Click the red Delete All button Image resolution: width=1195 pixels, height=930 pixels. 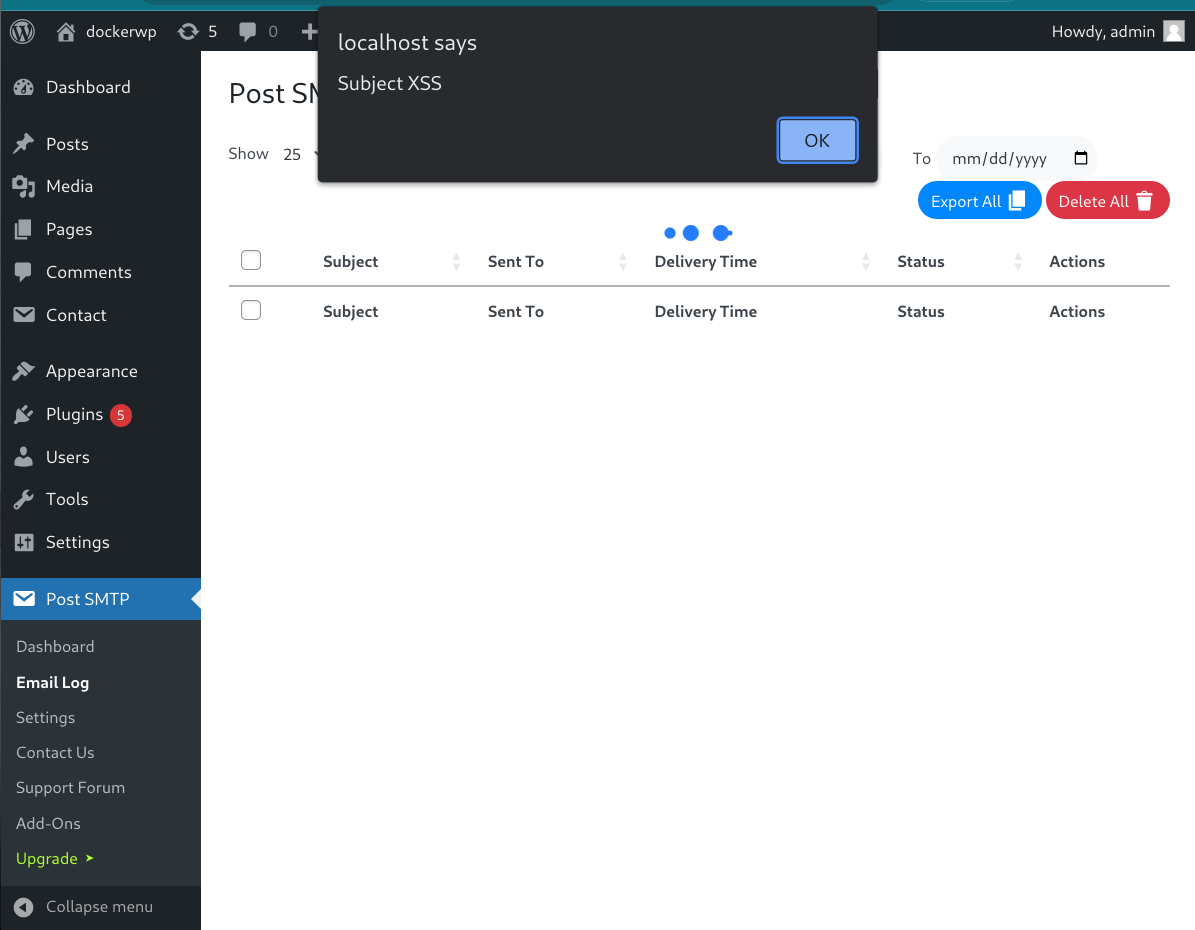click(1107, 201)
